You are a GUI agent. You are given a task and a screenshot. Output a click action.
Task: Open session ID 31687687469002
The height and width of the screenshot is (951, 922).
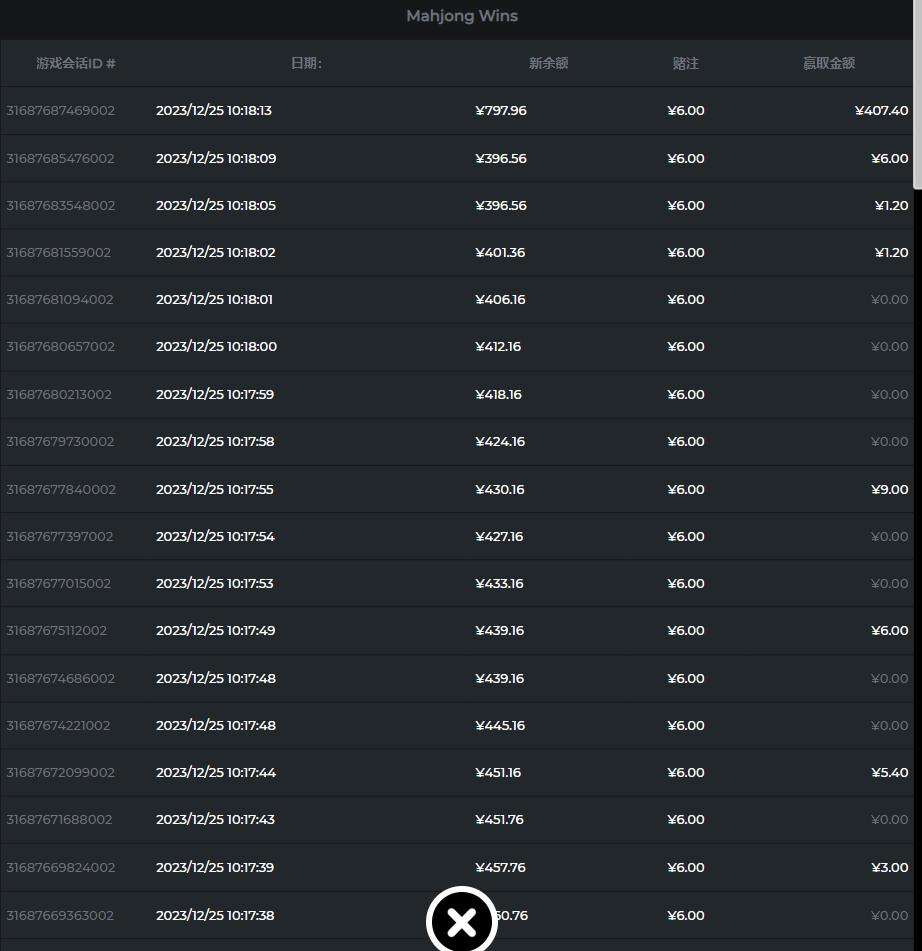click(x=61, y=110)
